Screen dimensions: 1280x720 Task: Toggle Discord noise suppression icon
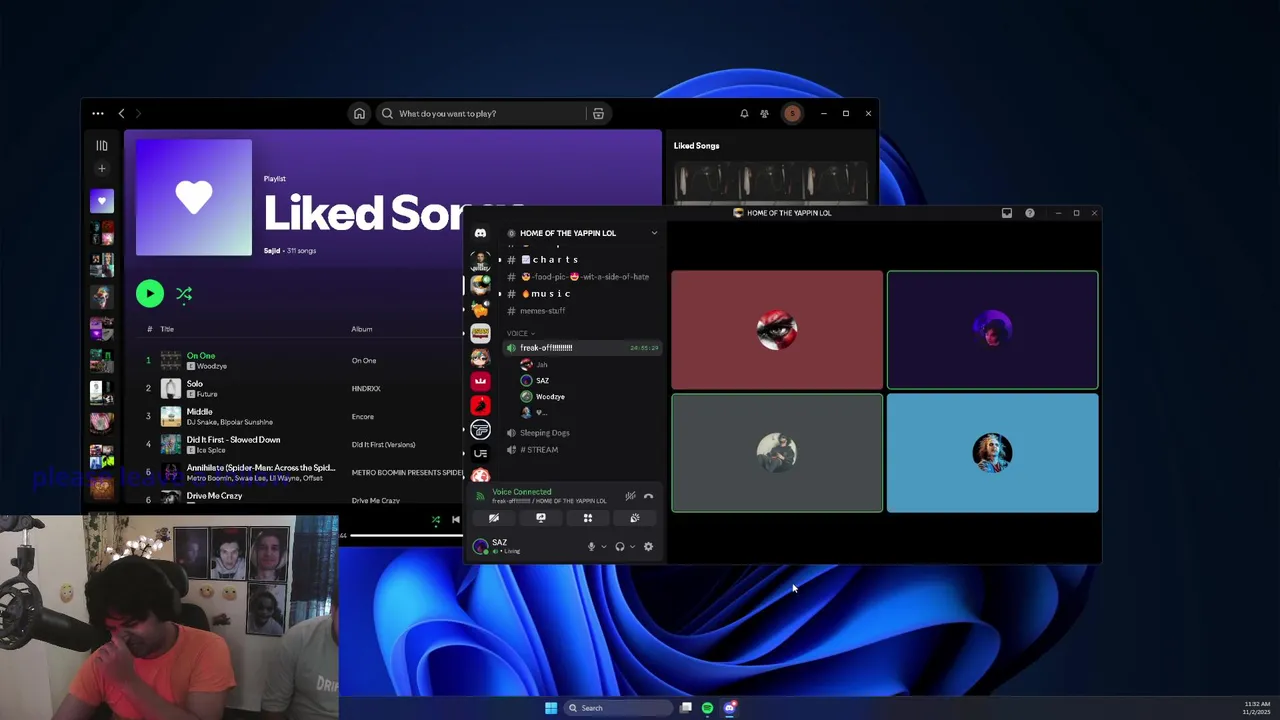(x=630, y=496)
